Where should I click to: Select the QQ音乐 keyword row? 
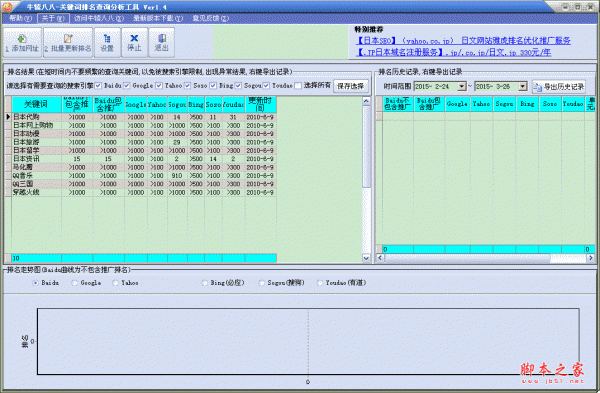click(x=144, y=176)
